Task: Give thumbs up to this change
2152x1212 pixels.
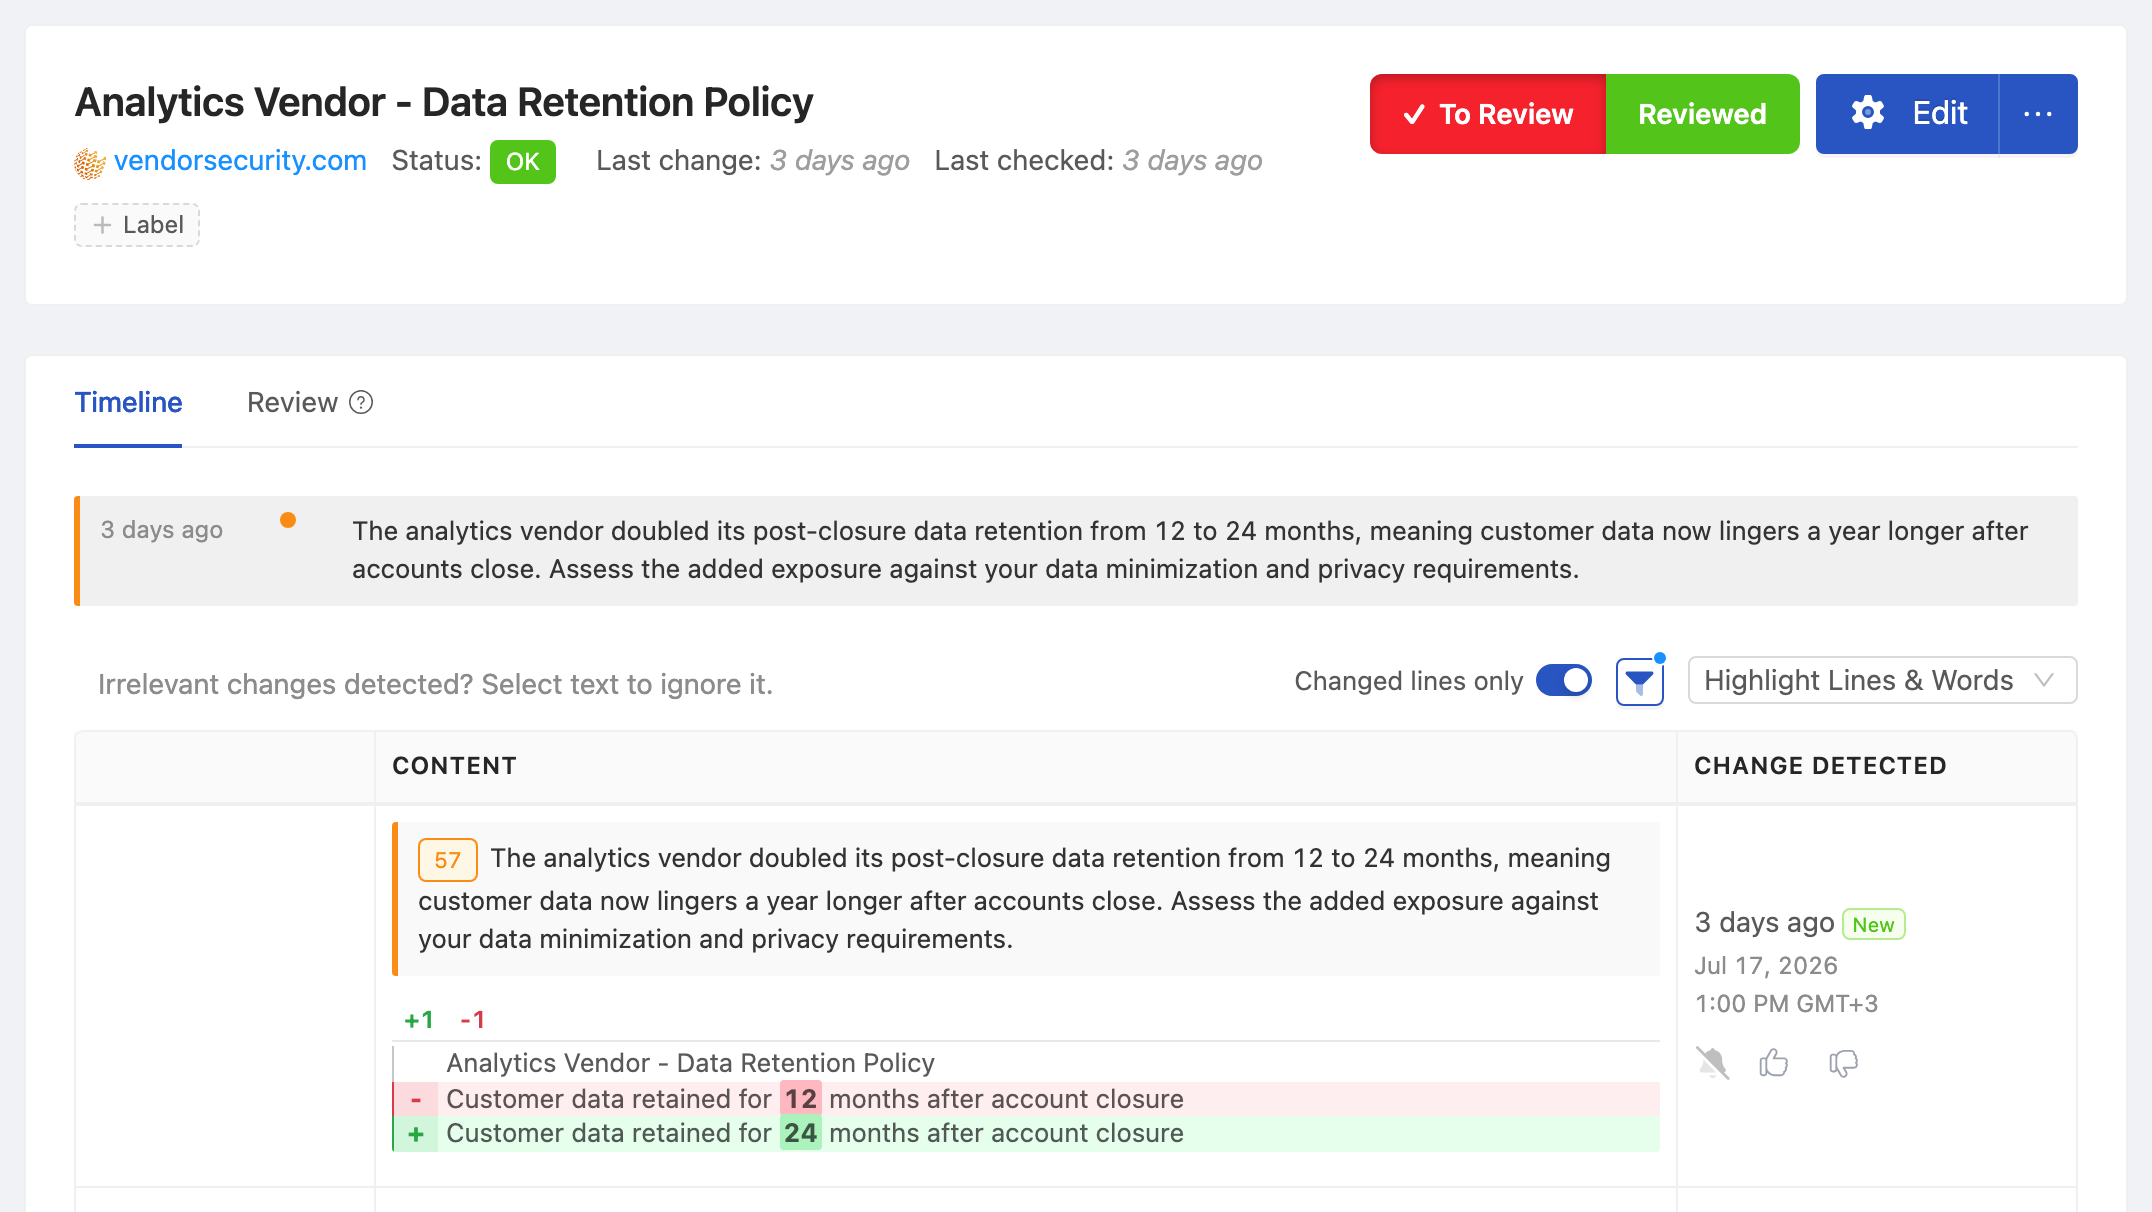Action: click(1774, 1062)
